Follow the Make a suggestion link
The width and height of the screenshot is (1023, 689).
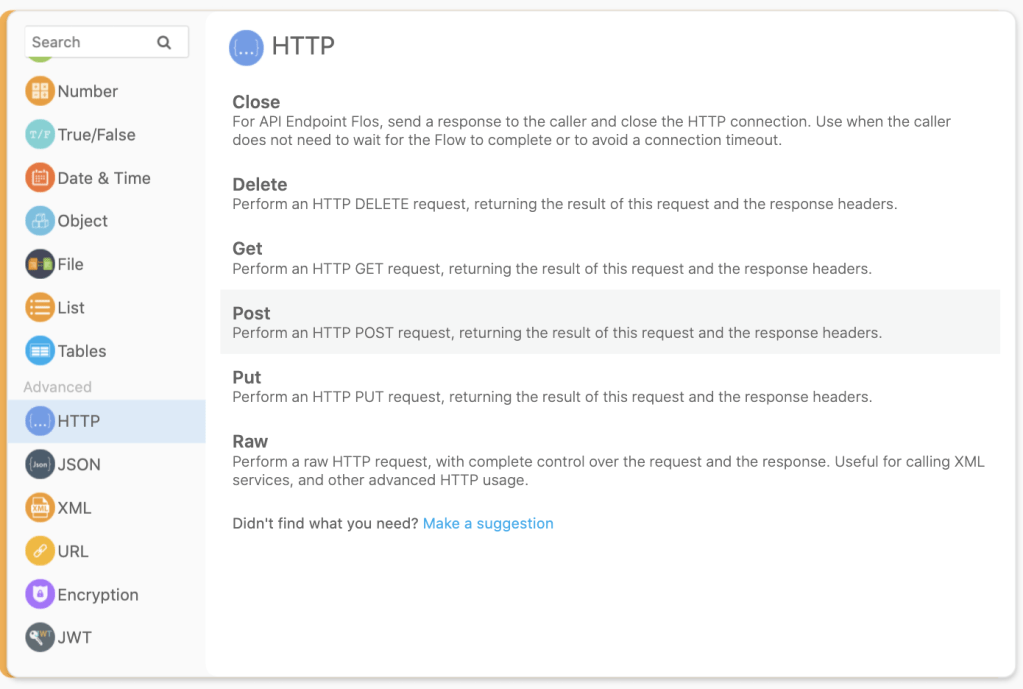pyautogui.click(x=488, y=523)
